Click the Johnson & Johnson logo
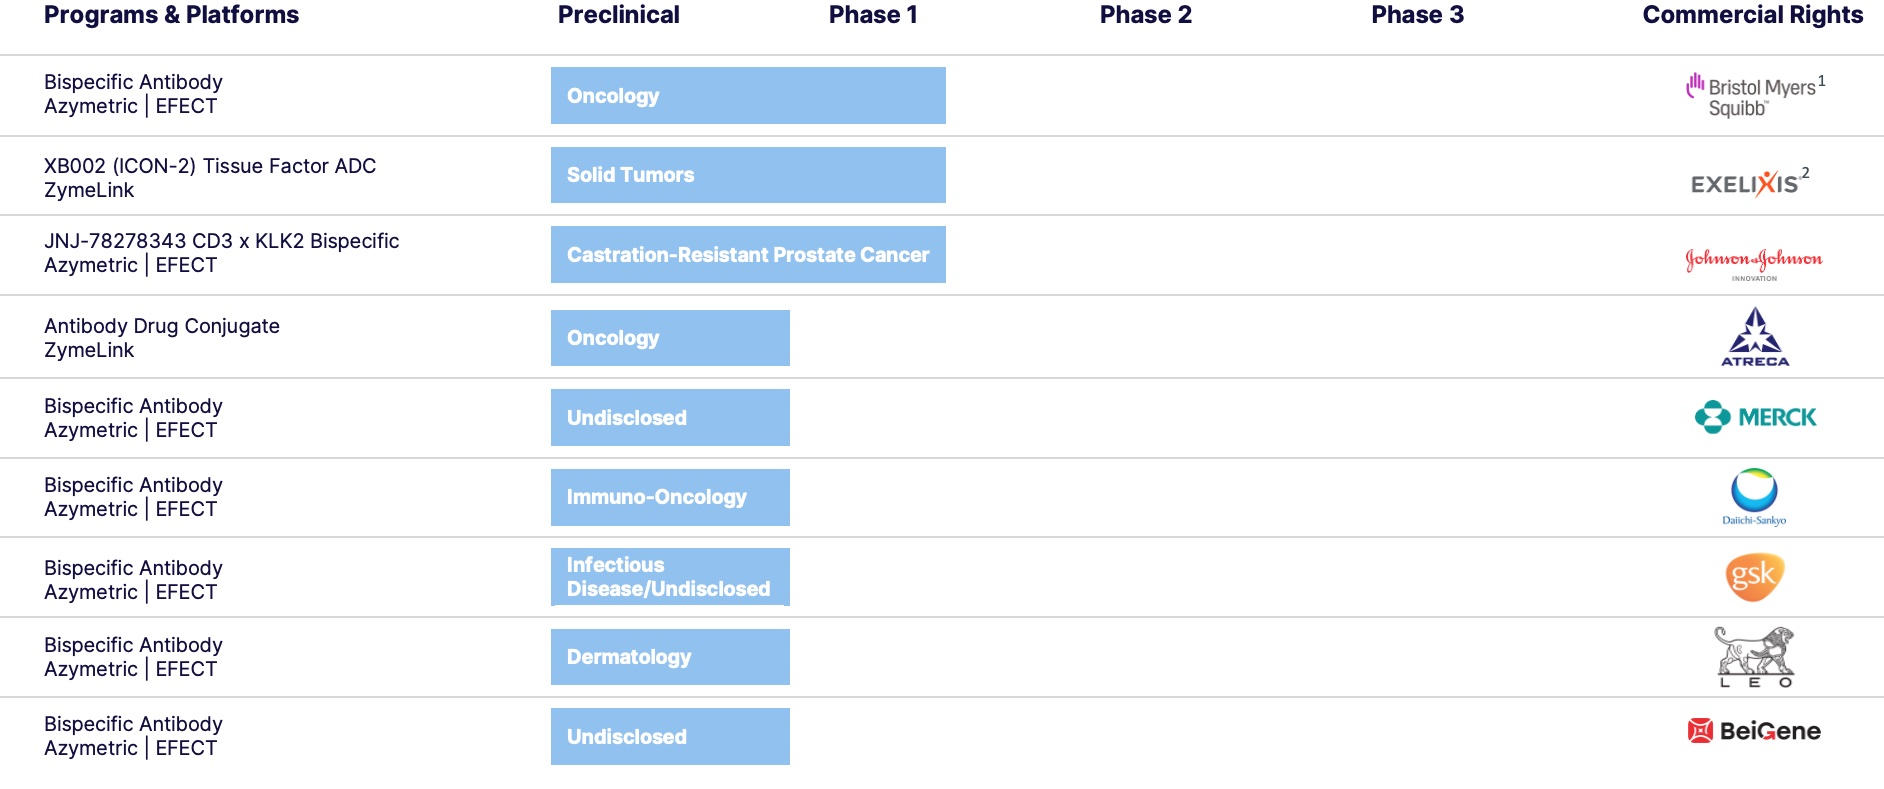Viewport: 1884px width, 789px height. pyautogui.click(x=1754, y=260)
